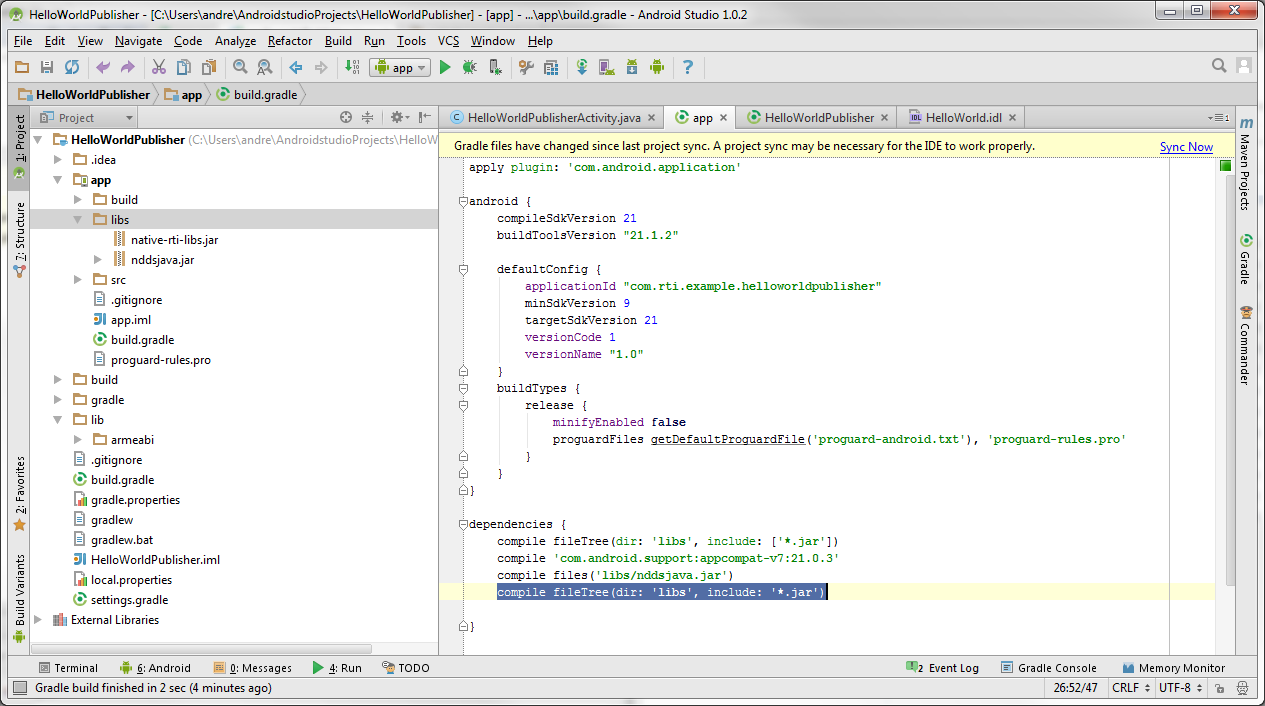
Task: Click Sync Project with Gradle Files icon
Action: (582, 67)
